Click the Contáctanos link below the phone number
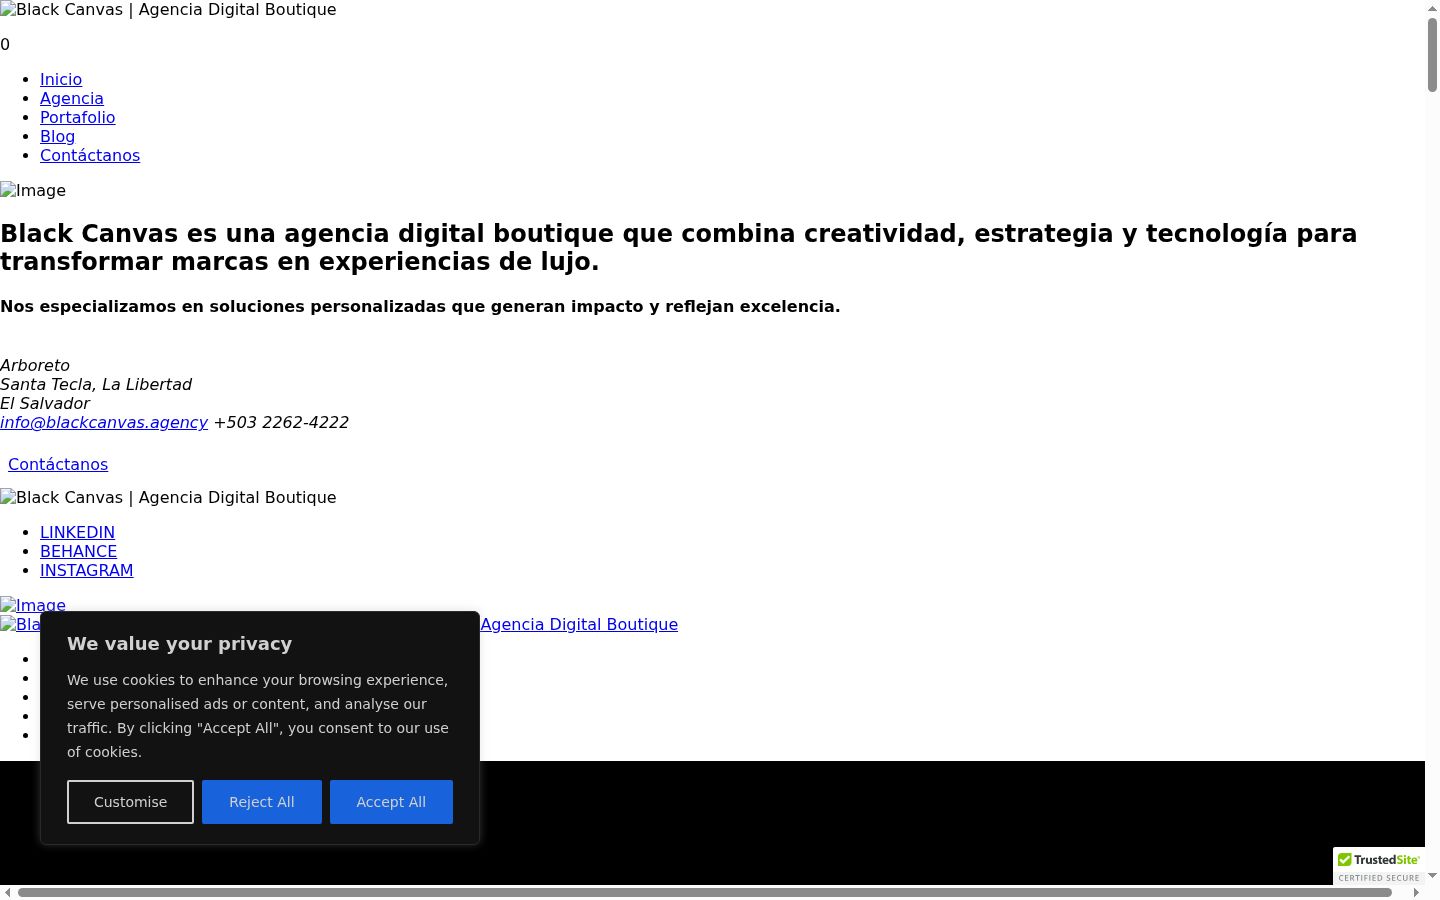 coord(58,464)
